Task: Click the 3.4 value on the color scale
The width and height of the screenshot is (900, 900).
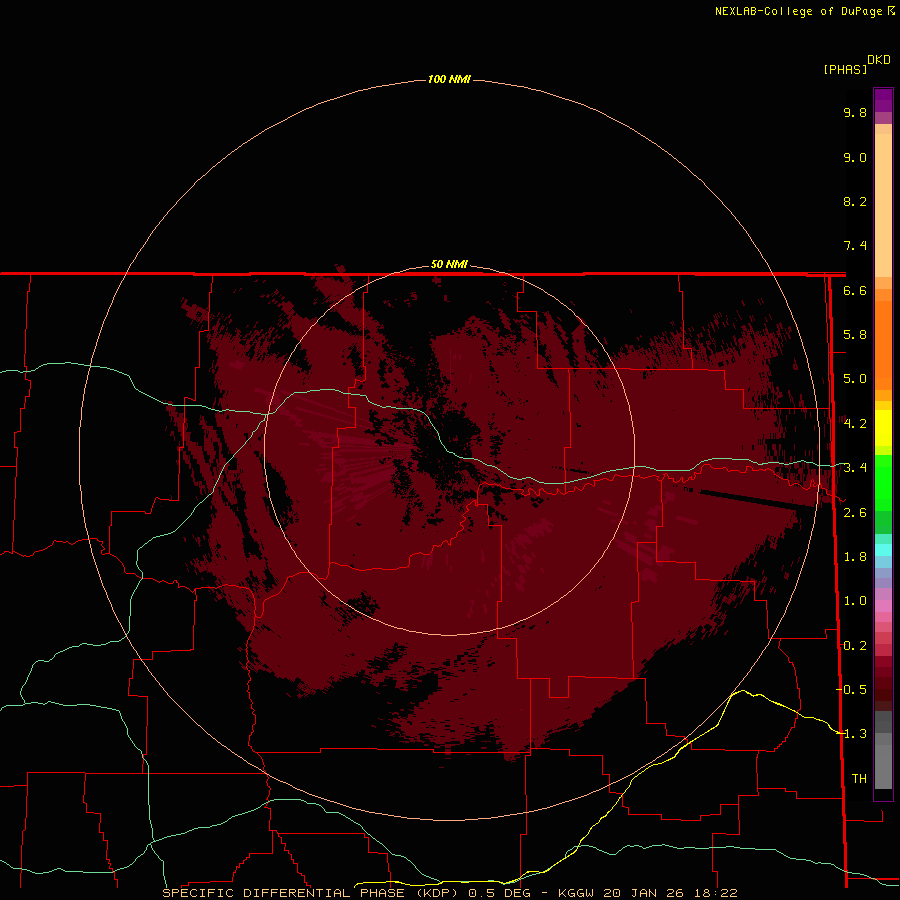Action: tap(855, 468)
